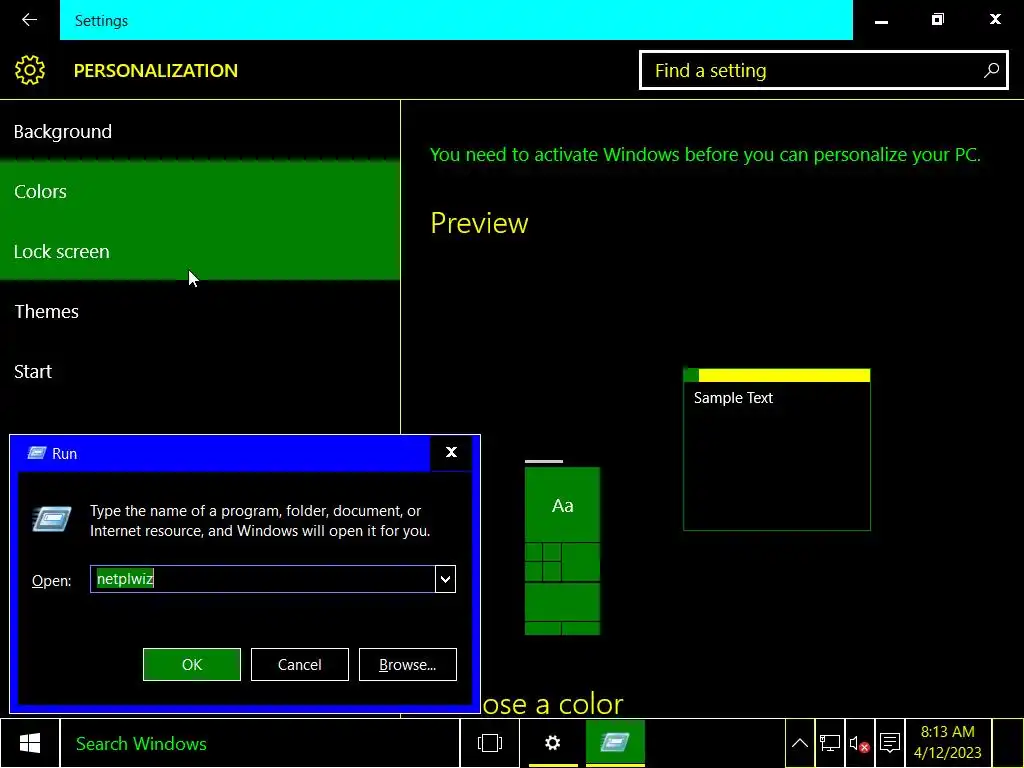This screenshot has height=768, width=1024.
Task: Click the Sample Text preview window
Action: tap(776, 449)
